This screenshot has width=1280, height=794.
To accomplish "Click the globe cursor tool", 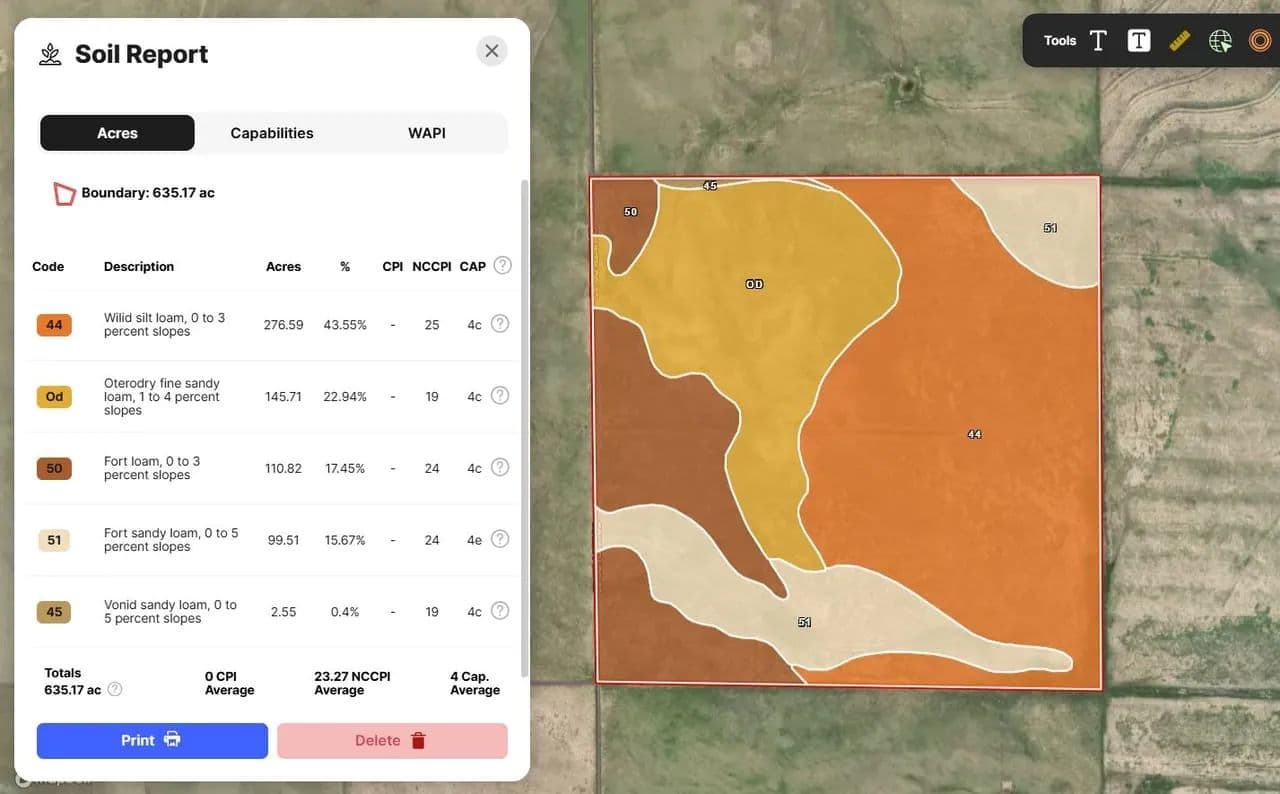I will 1220,41.
